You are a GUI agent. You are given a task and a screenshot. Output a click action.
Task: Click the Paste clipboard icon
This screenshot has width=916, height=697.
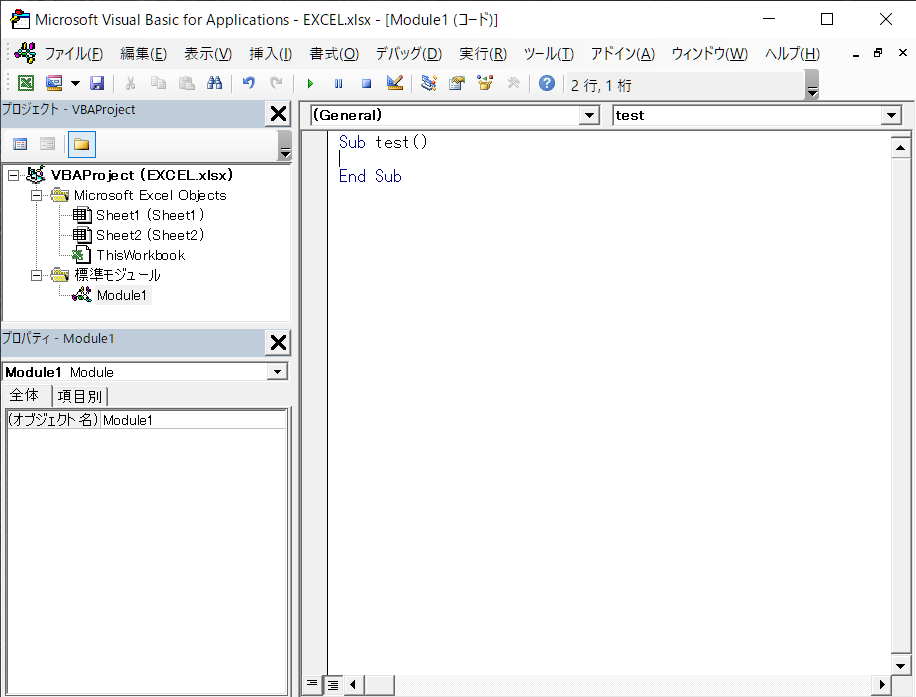click(x=186, y=84)
